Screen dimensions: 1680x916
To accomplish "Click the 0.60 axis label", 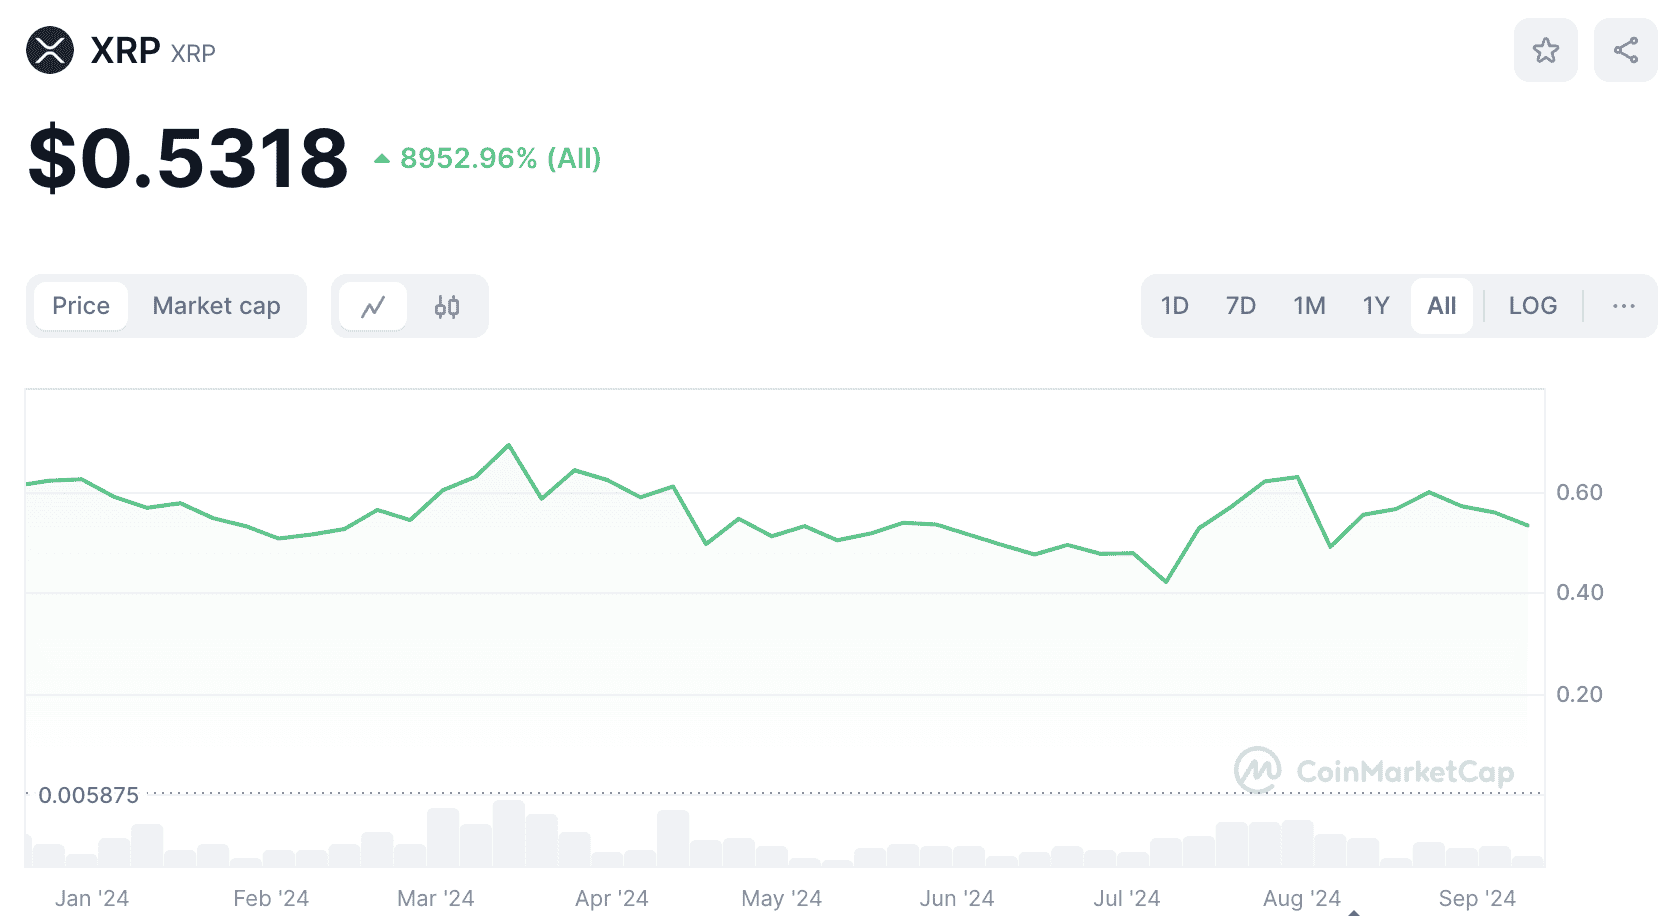I will pyautogui.click(x=1579, y=492).
